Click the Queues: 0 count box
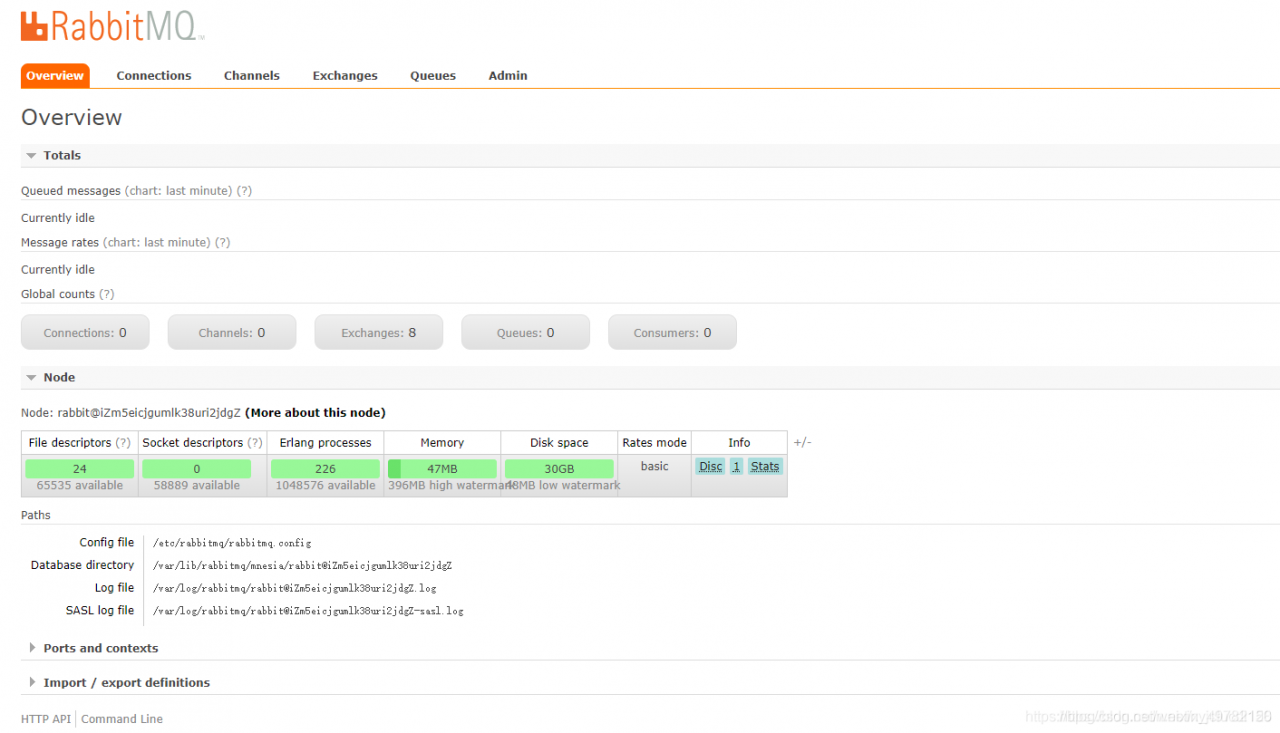The width and height of the screenshot is (1280, 733). click(x=525, y=333)
